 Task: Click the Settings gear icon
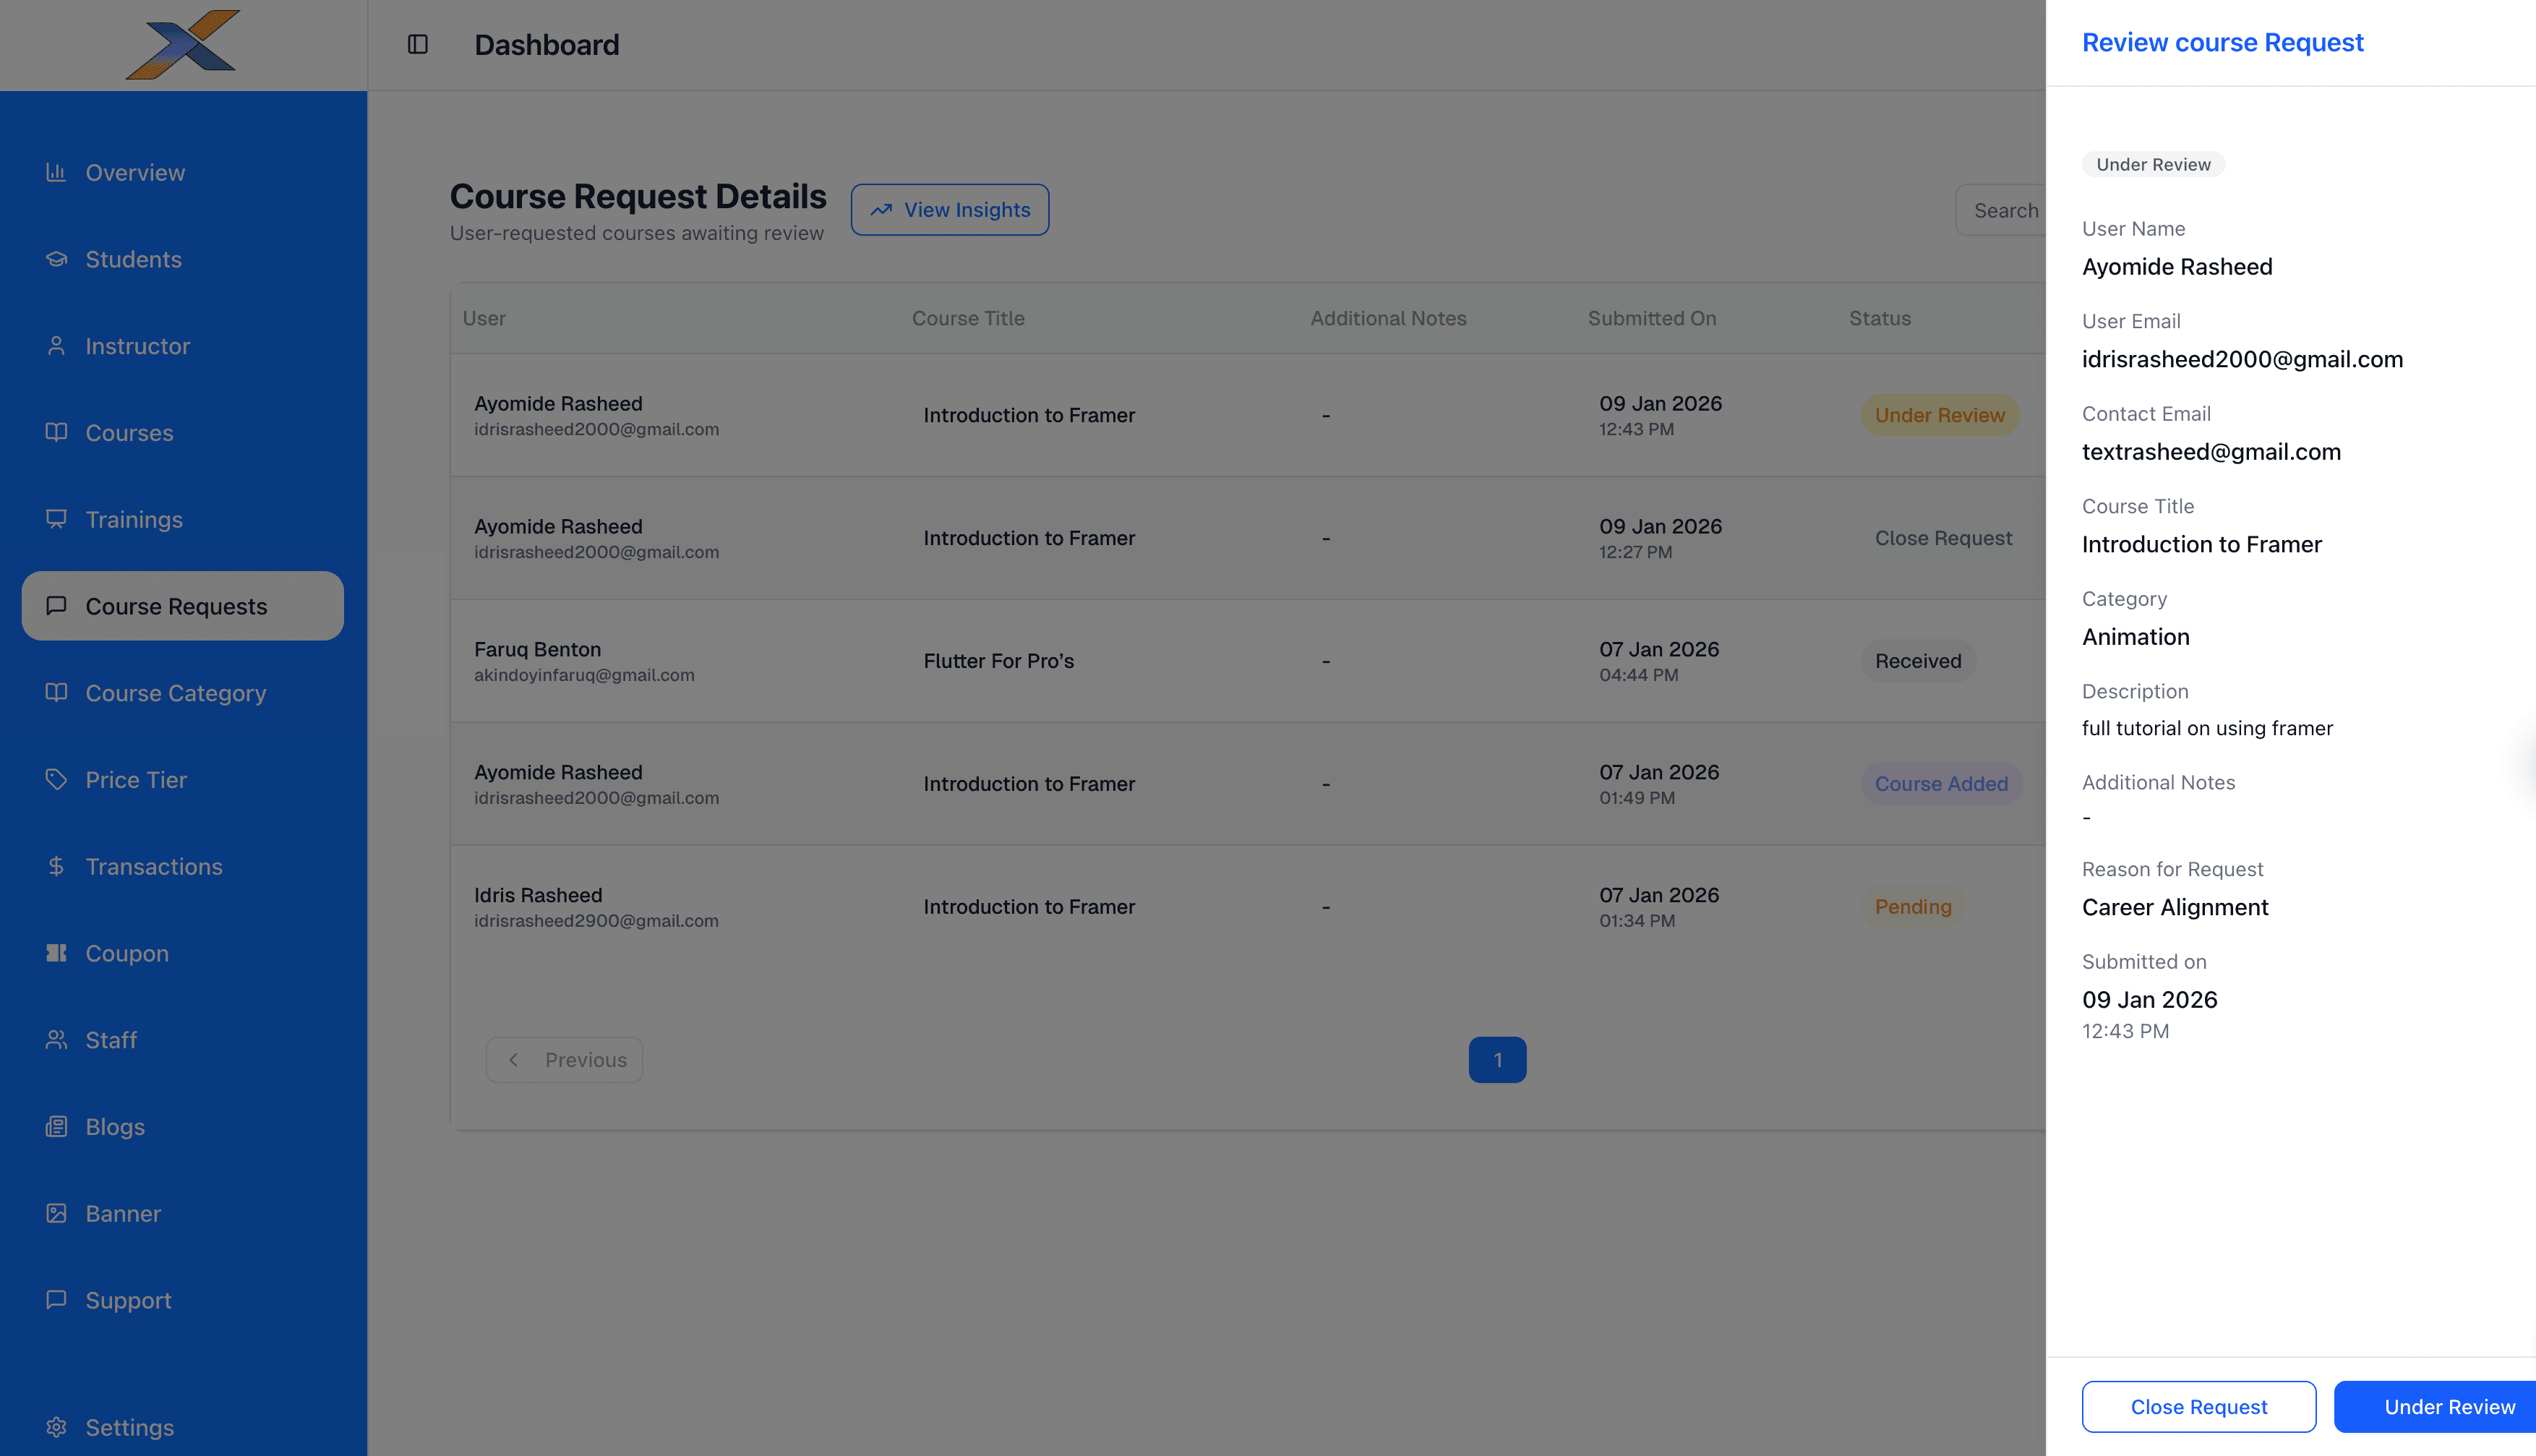click(56, 1427)
